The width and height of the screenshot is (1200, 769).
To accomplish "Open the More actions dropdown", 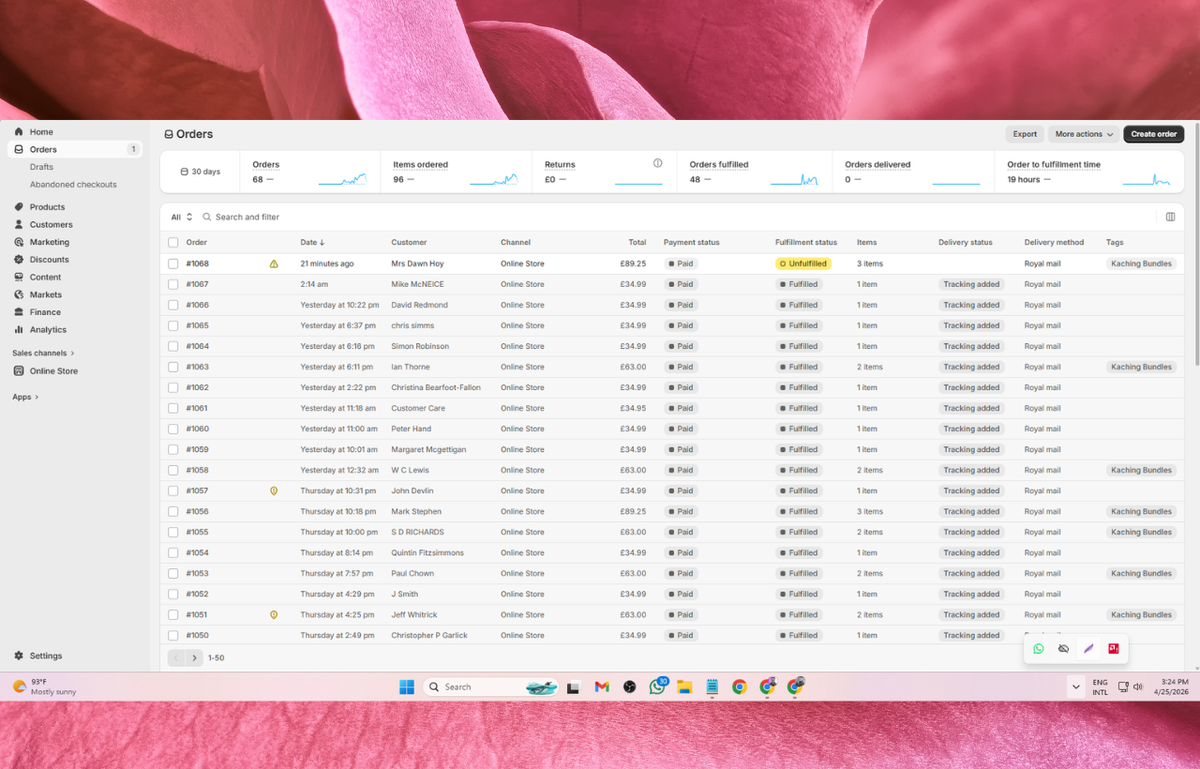I will tap(1084, 134).
